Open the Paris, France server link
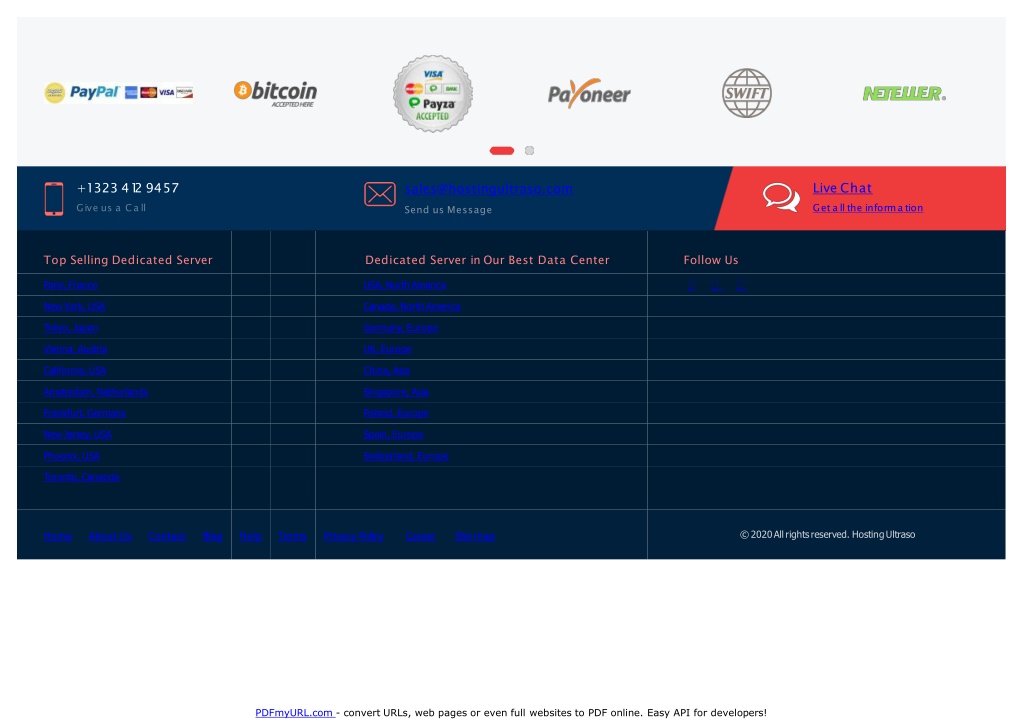This screenshot has height=723, width=1024. pos(71,285)
